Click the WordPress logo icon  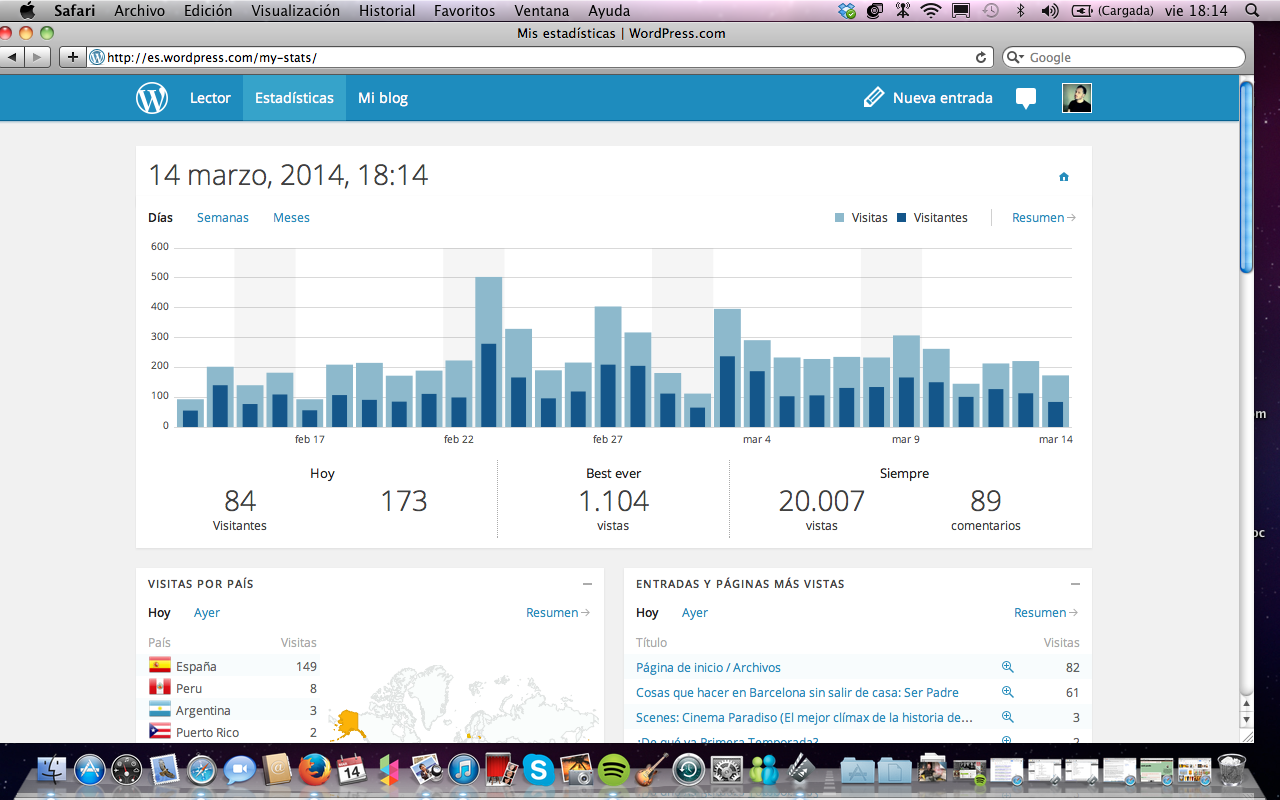(x=152, y=98)
